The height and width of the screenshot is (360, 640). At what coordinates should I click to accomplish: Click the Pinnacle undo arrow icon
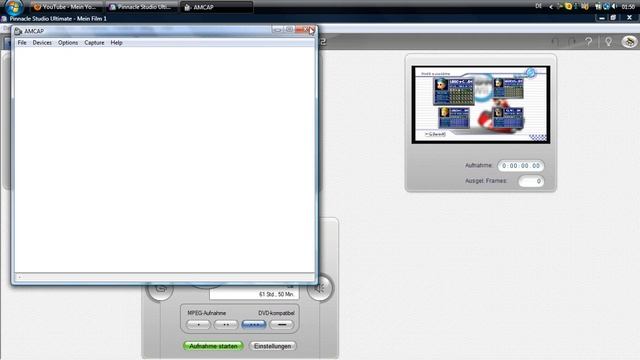pos(556,42)
